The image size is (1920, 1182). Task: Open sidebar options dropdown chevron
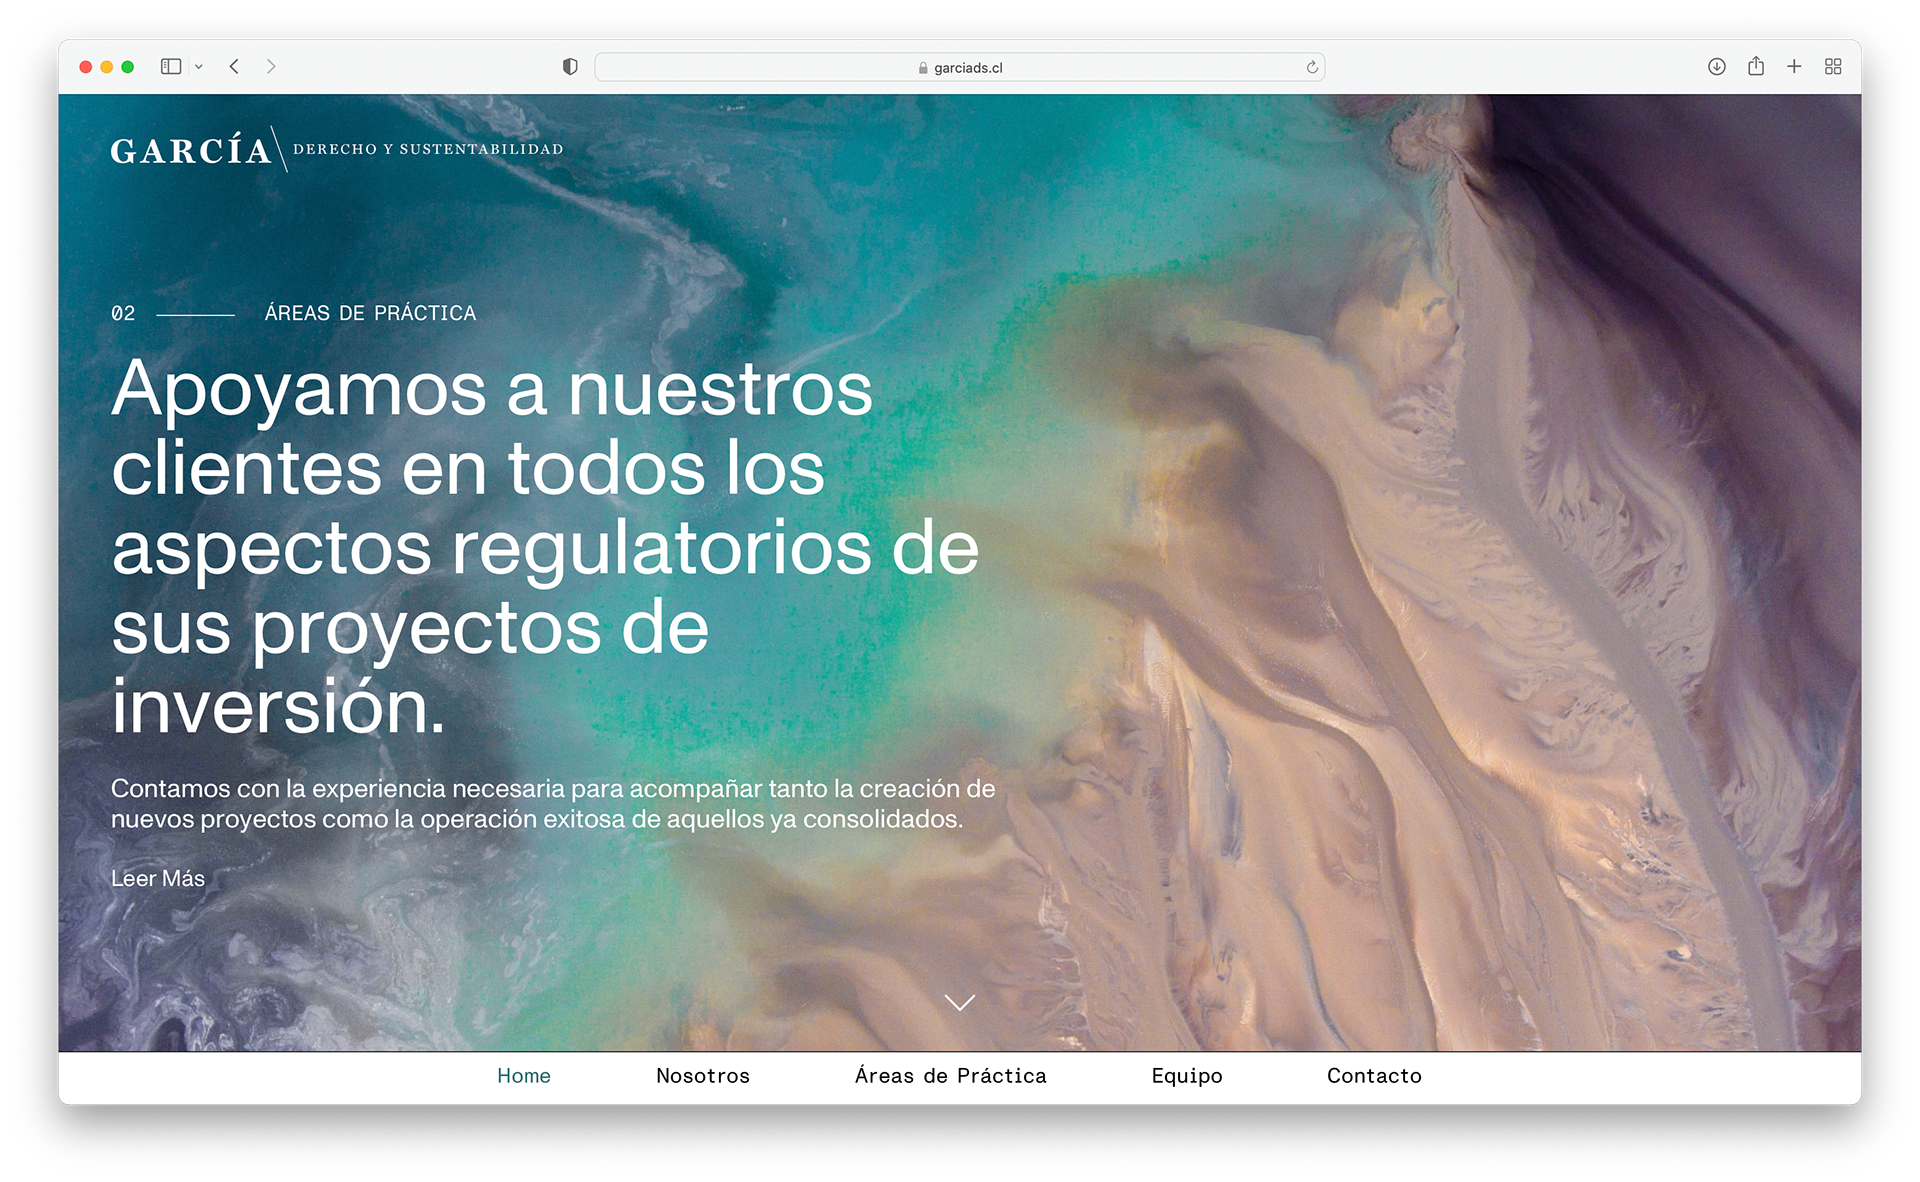199,67
